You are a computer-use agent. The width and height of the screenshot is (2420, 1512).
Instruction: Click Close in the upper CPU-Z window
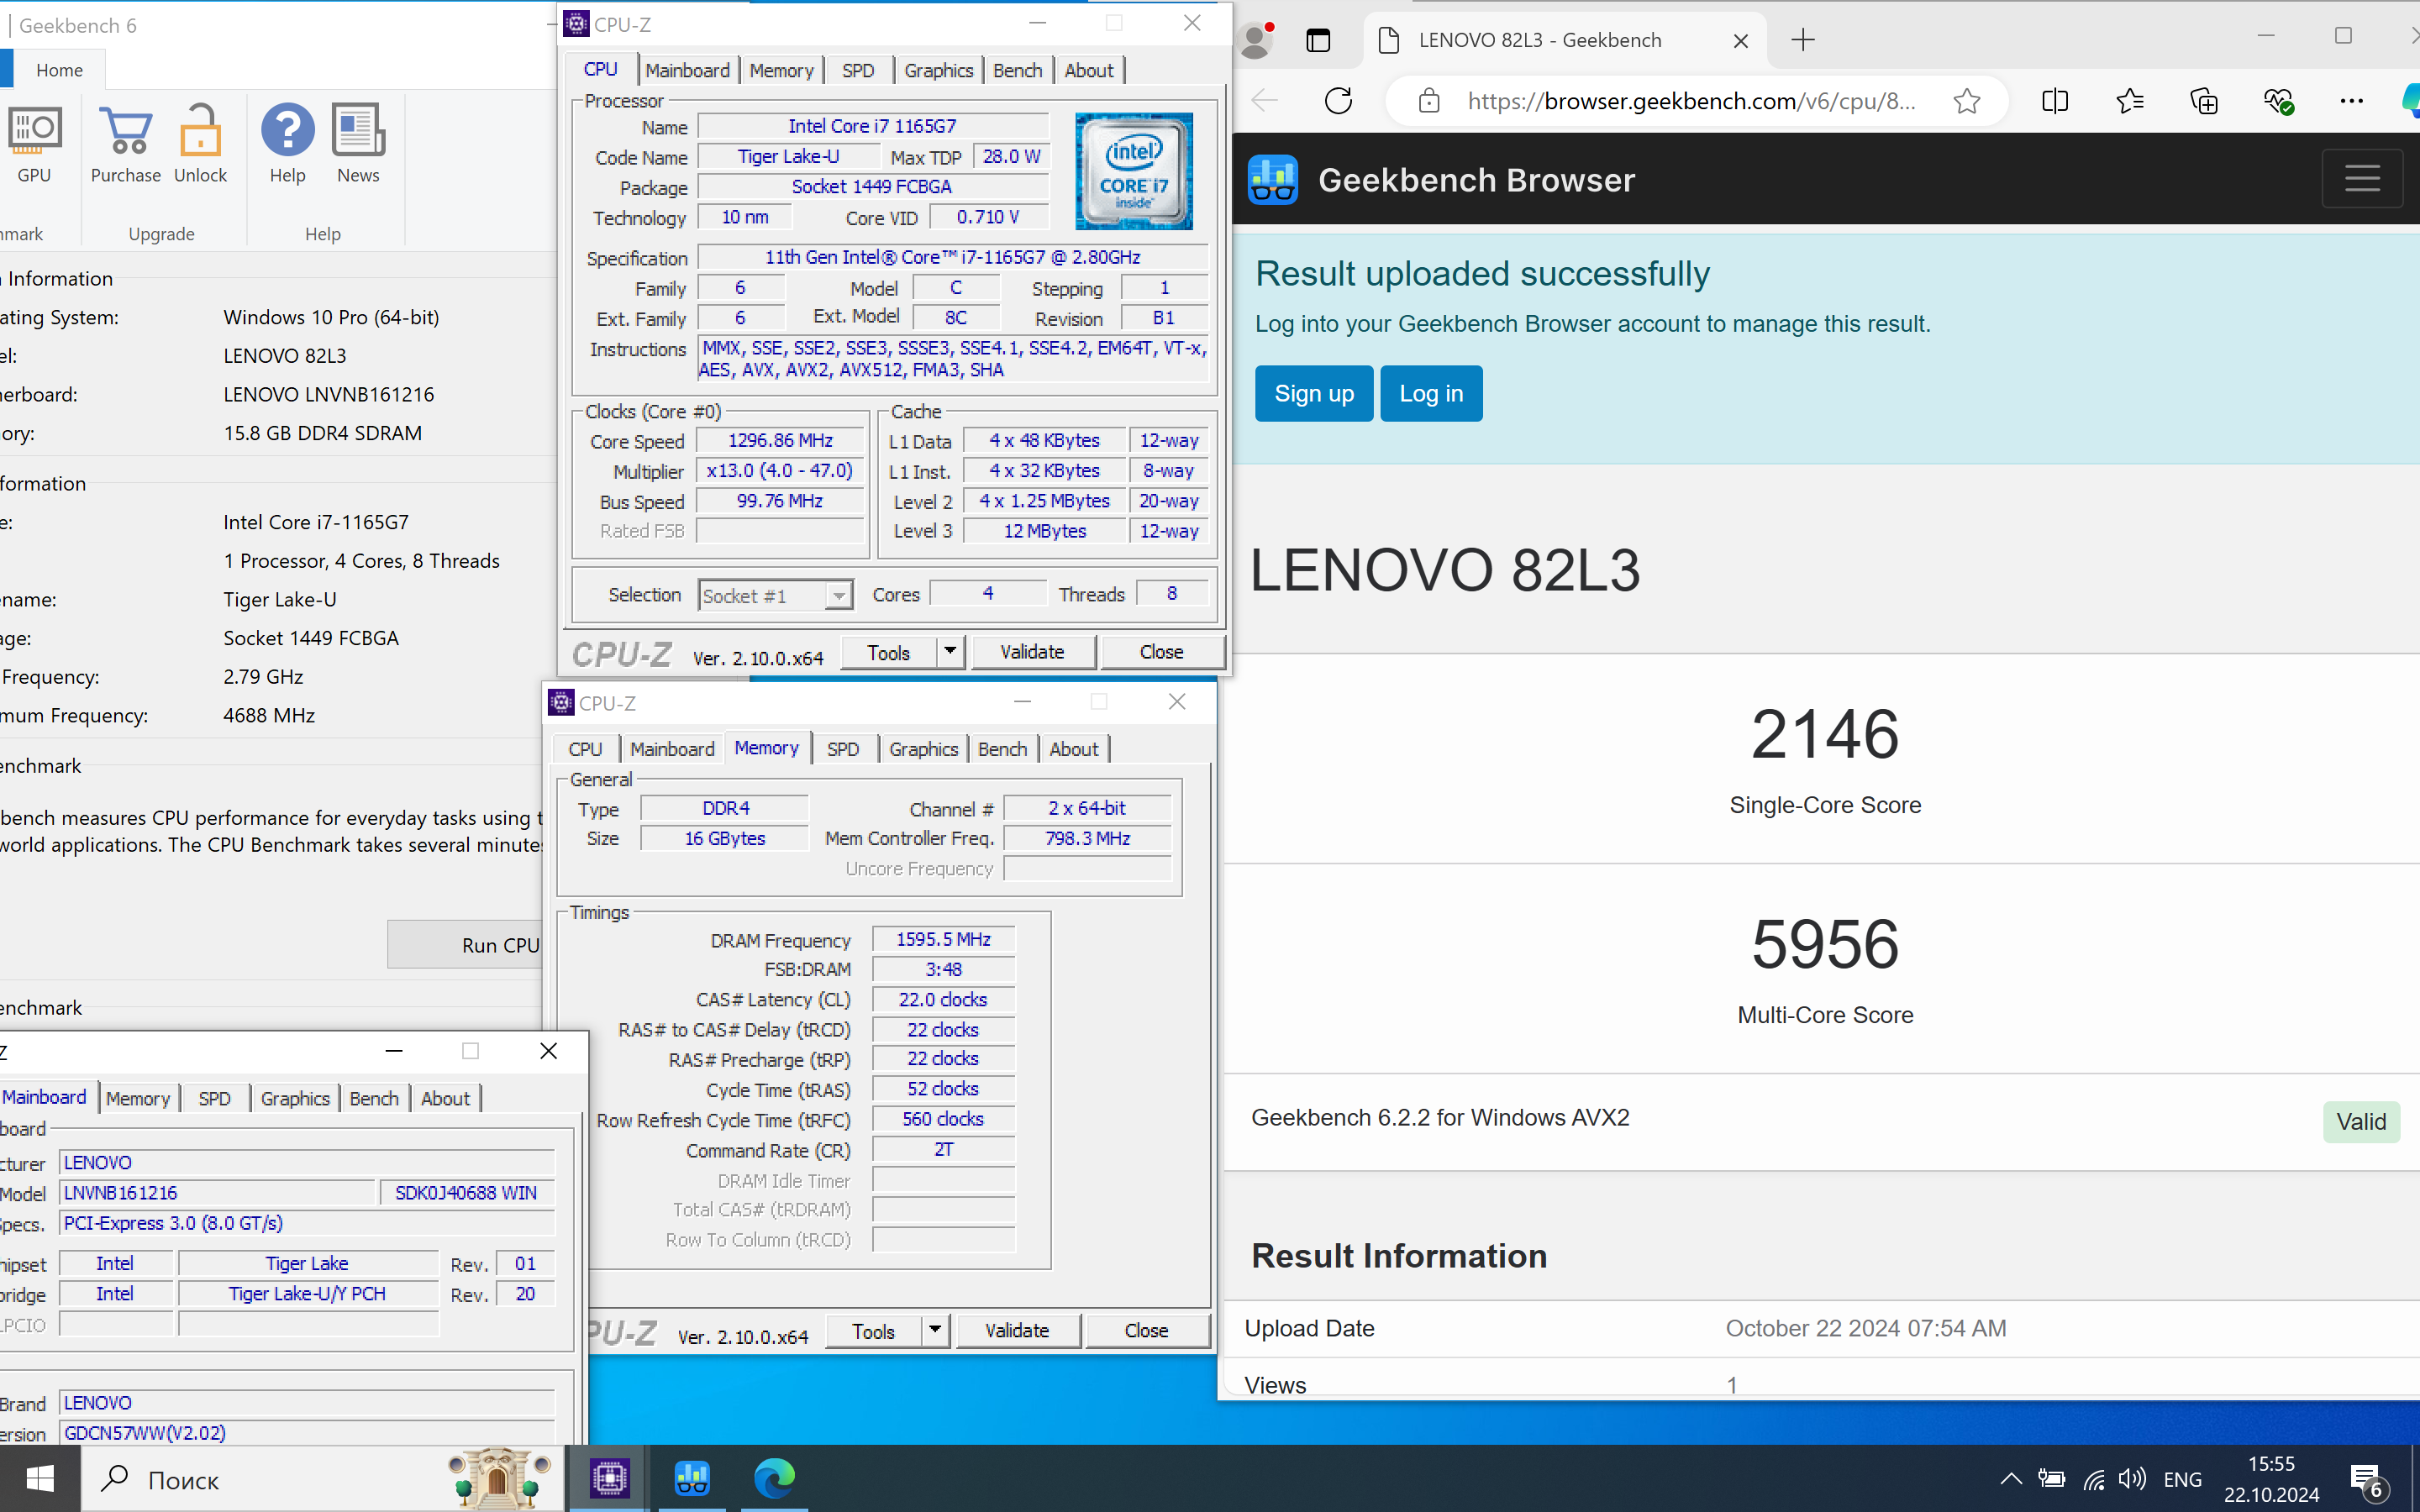pyautogui.click(x=1161, y=652)
